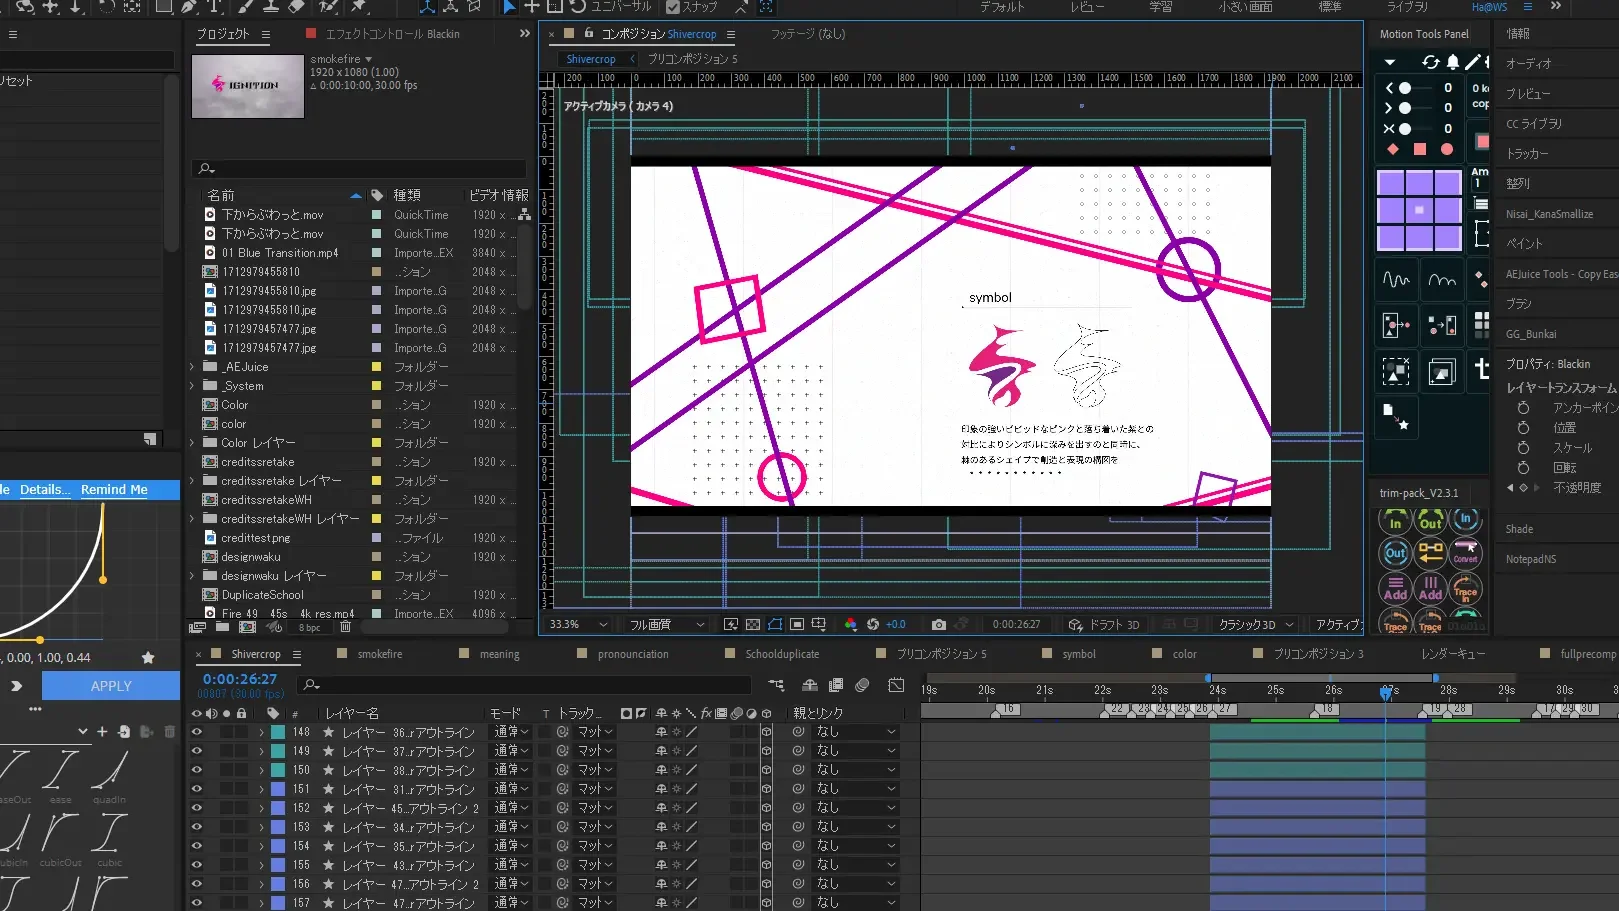This screenshot has width=1619, height=911.
Task: Expand the designwaku レイヤー folder
Action: pyautogui.click(x=192, y=576)
